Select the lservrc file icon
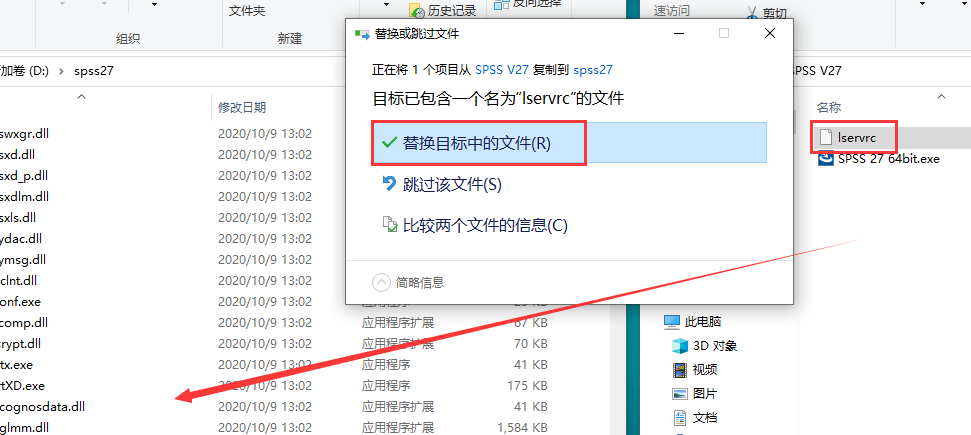The width and height of the screenshot is (971, 435). (826, 135)
